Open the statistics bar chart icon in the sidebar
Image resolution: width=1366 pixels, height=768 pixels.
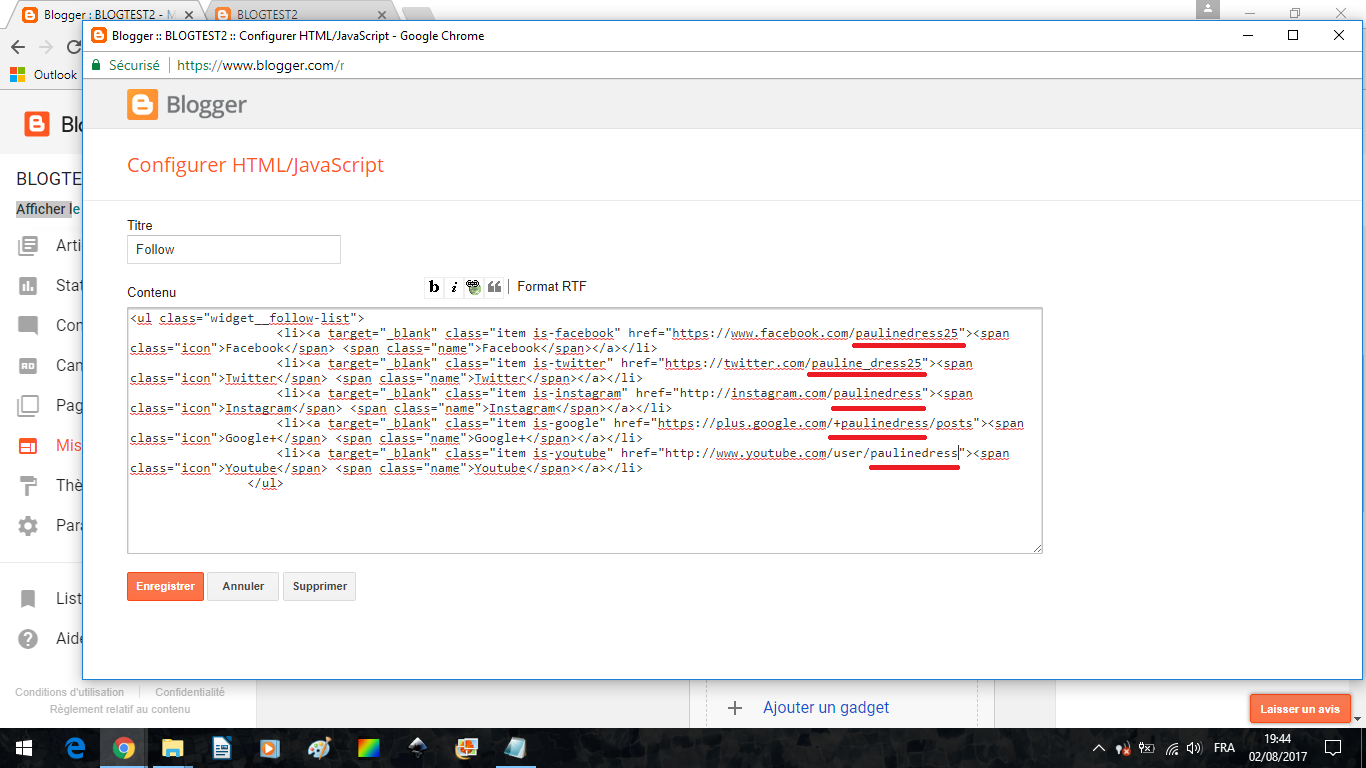28,286
